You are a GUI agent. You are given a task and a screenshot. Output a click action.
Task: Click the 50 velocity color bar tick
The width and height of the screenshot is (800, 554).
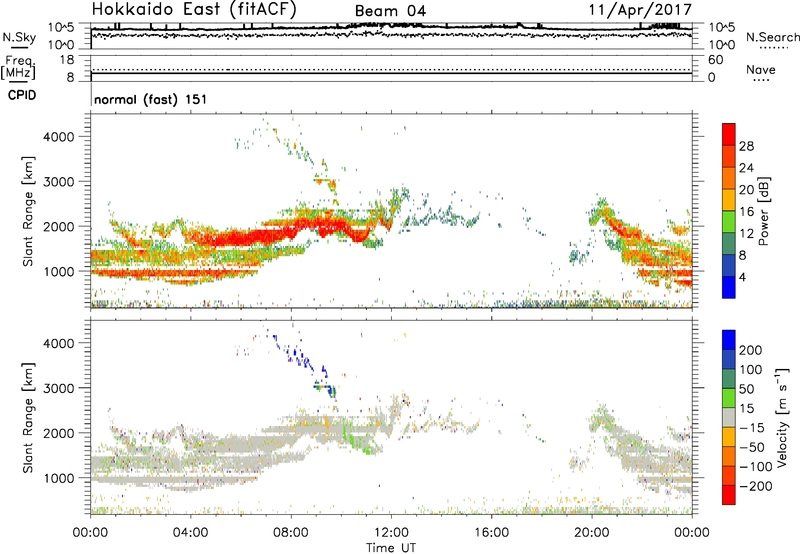[747, 389]
